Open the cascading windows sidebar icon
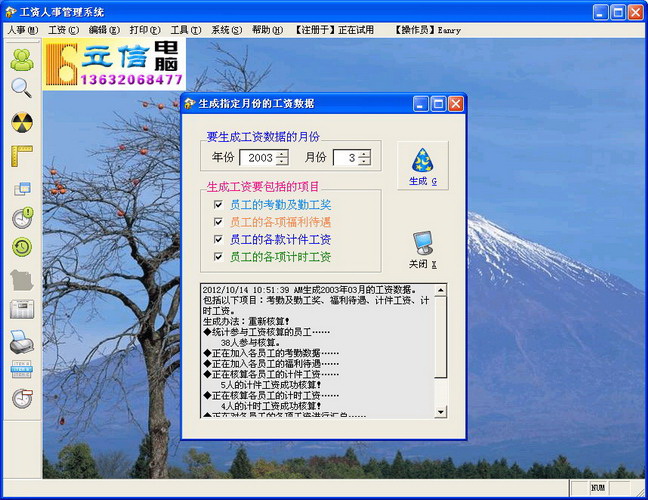This screenshot has height=500, width=648. (22, 188)
